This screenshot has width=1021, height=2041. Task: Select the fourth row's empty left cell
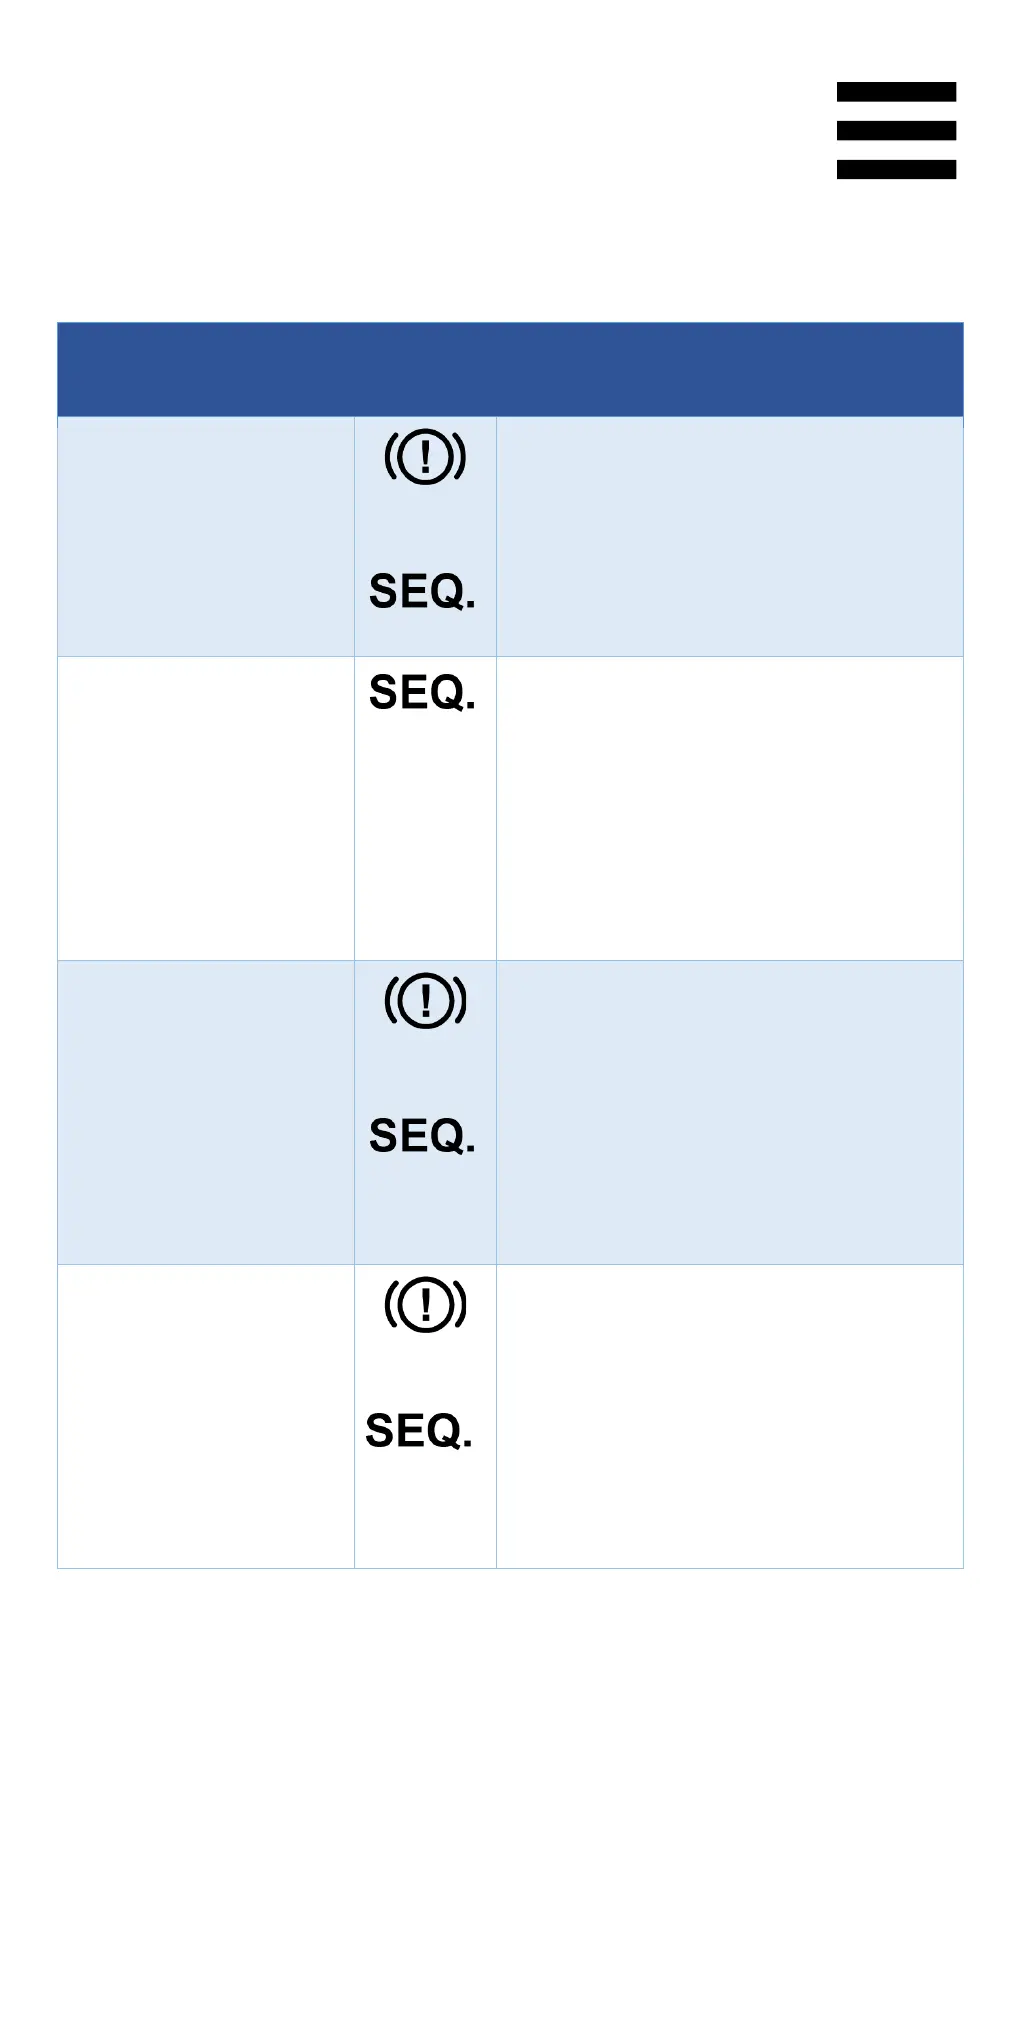click(x=206, y=1417)
